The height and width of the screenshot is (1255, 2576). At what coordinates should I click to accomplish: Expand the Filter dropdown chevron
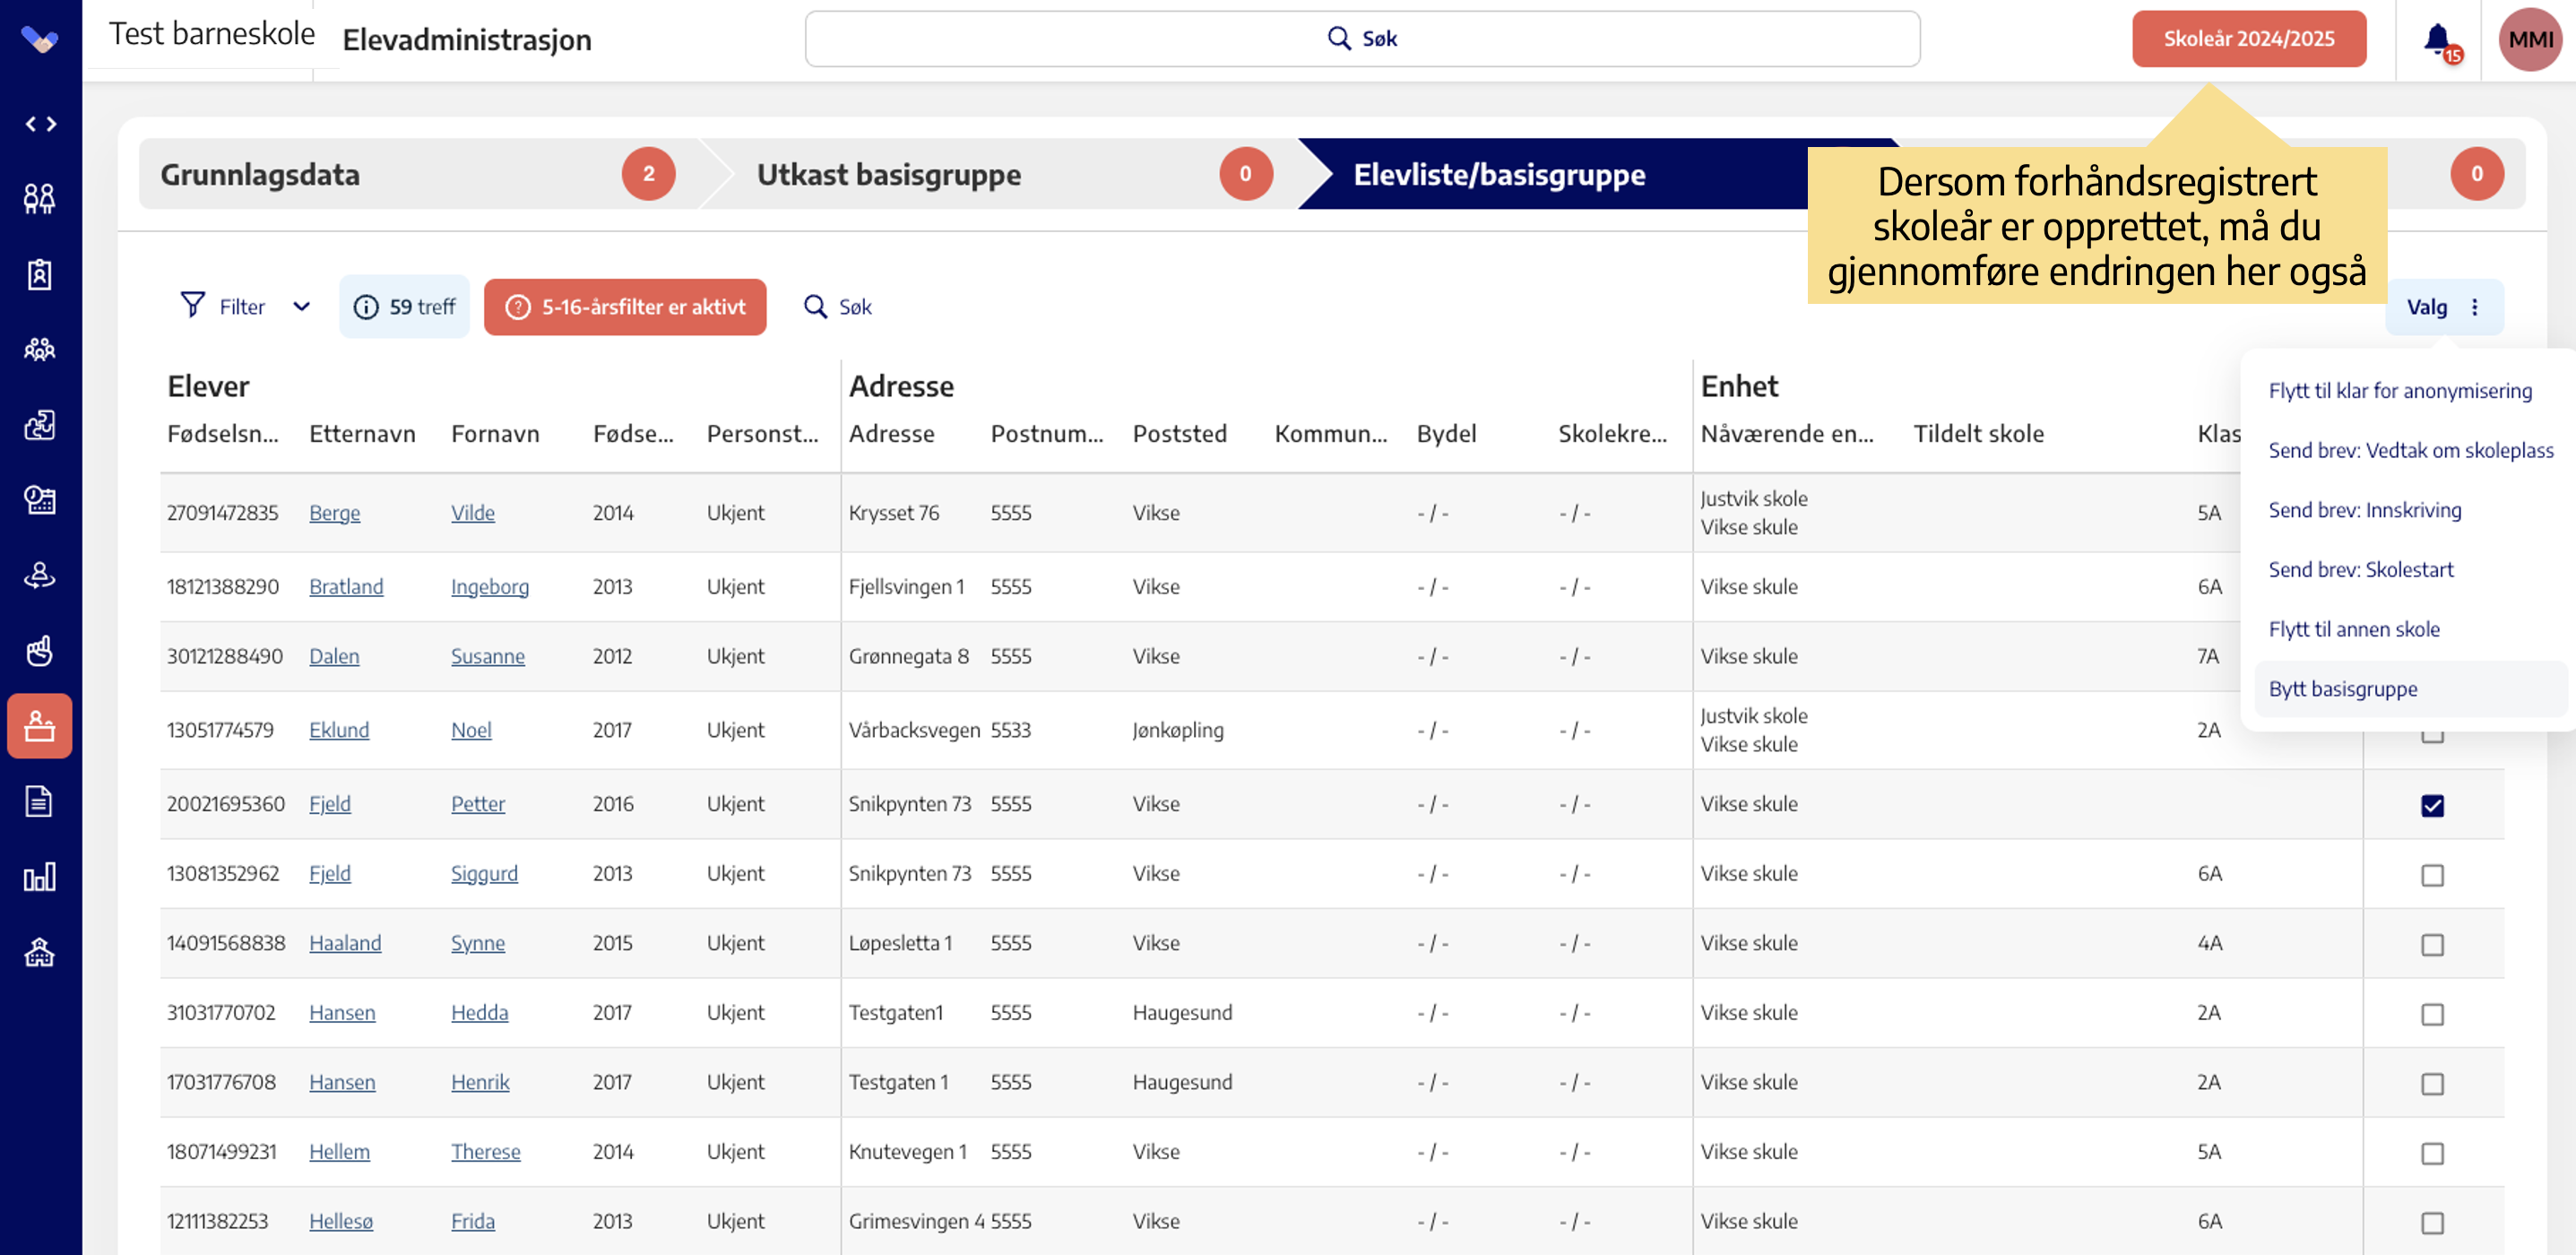coord(301,307)
